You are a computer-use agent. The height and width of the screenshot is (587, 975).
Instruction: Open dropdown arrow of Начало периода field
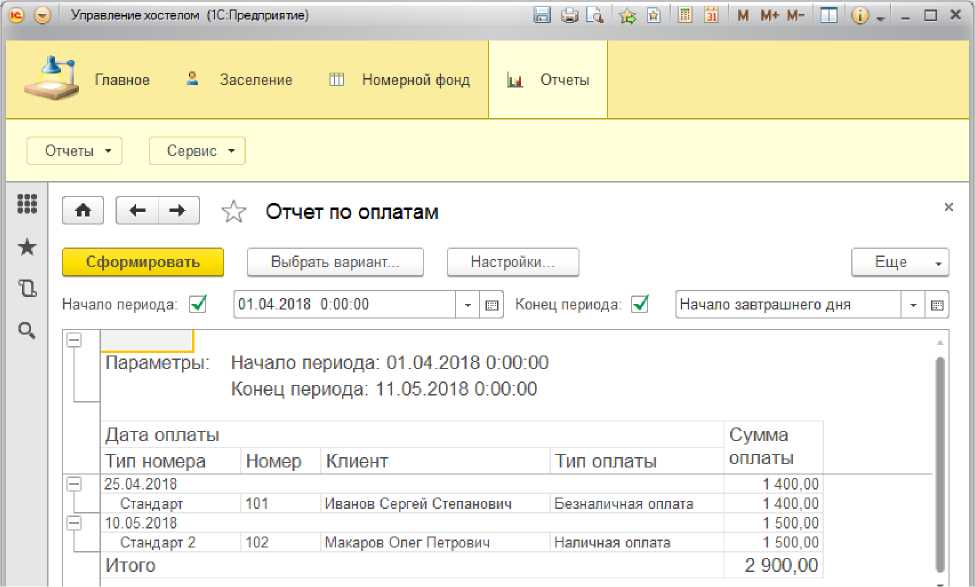coord(468,305)
